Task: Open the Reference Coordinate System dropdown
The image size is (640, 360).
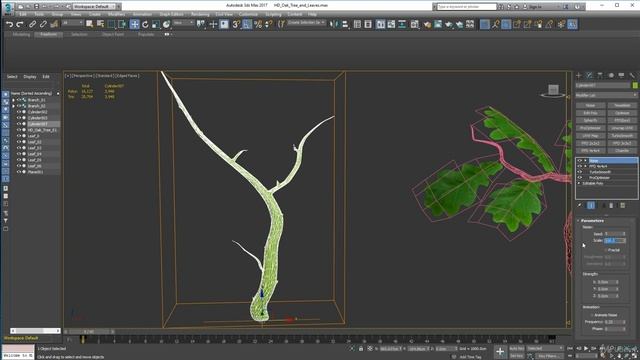Action: [183, 23]
